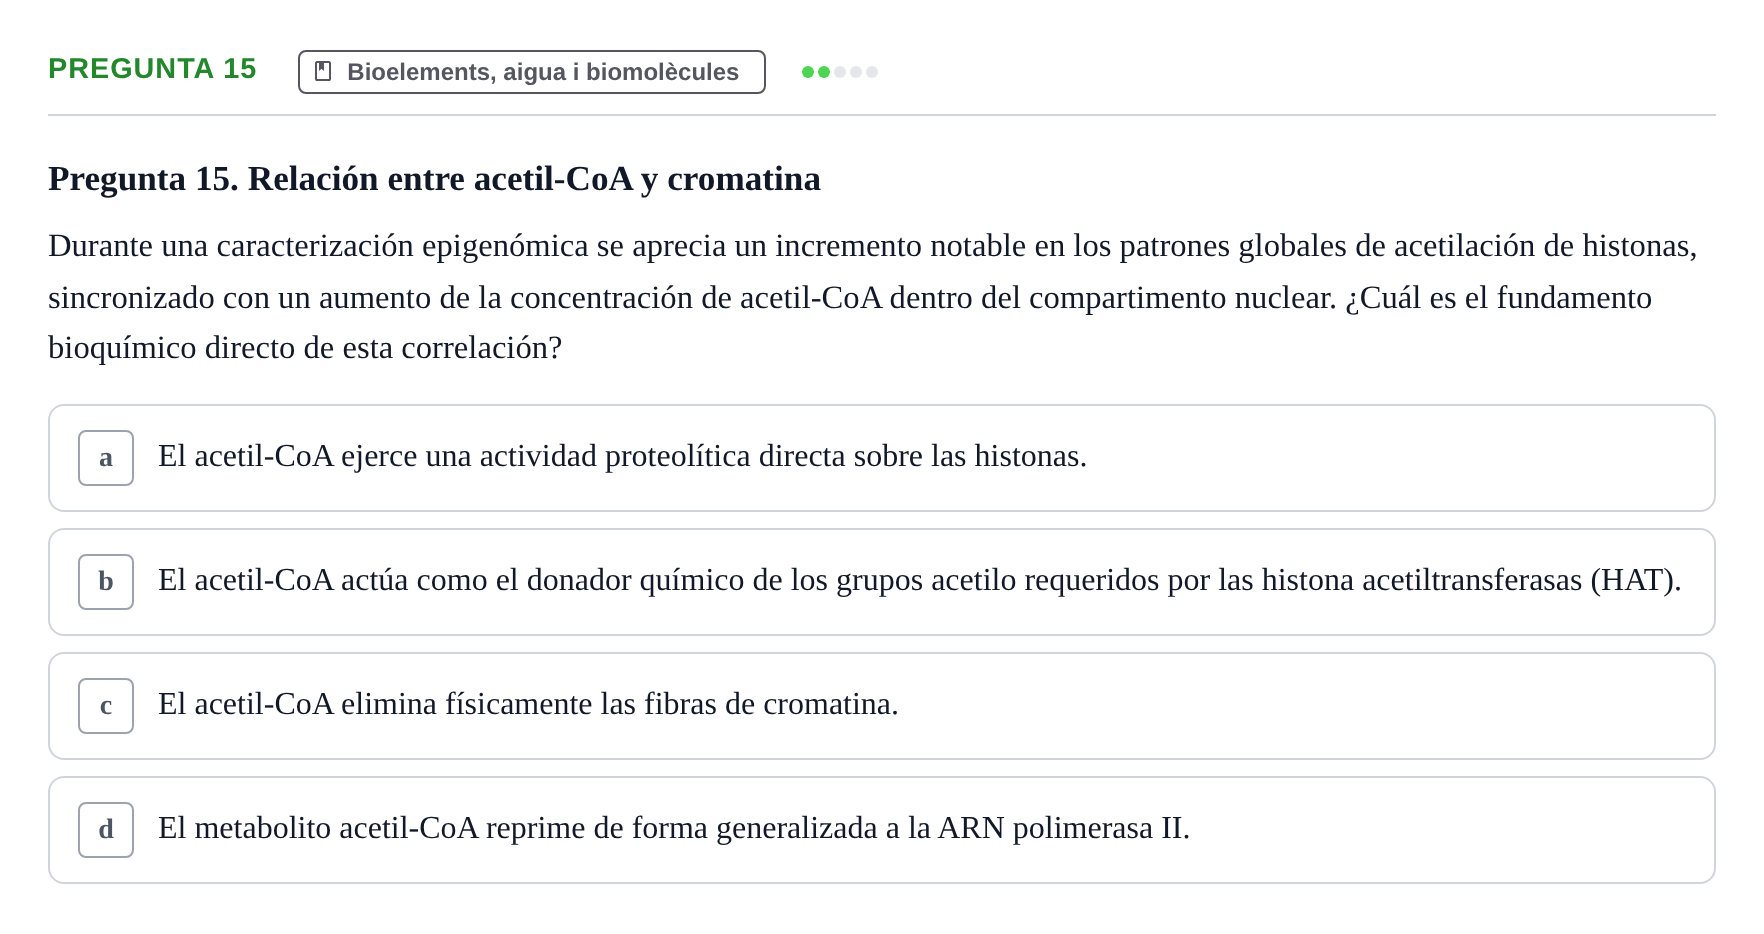
Task: Click the book icon in topic tag
Action: 323,71
